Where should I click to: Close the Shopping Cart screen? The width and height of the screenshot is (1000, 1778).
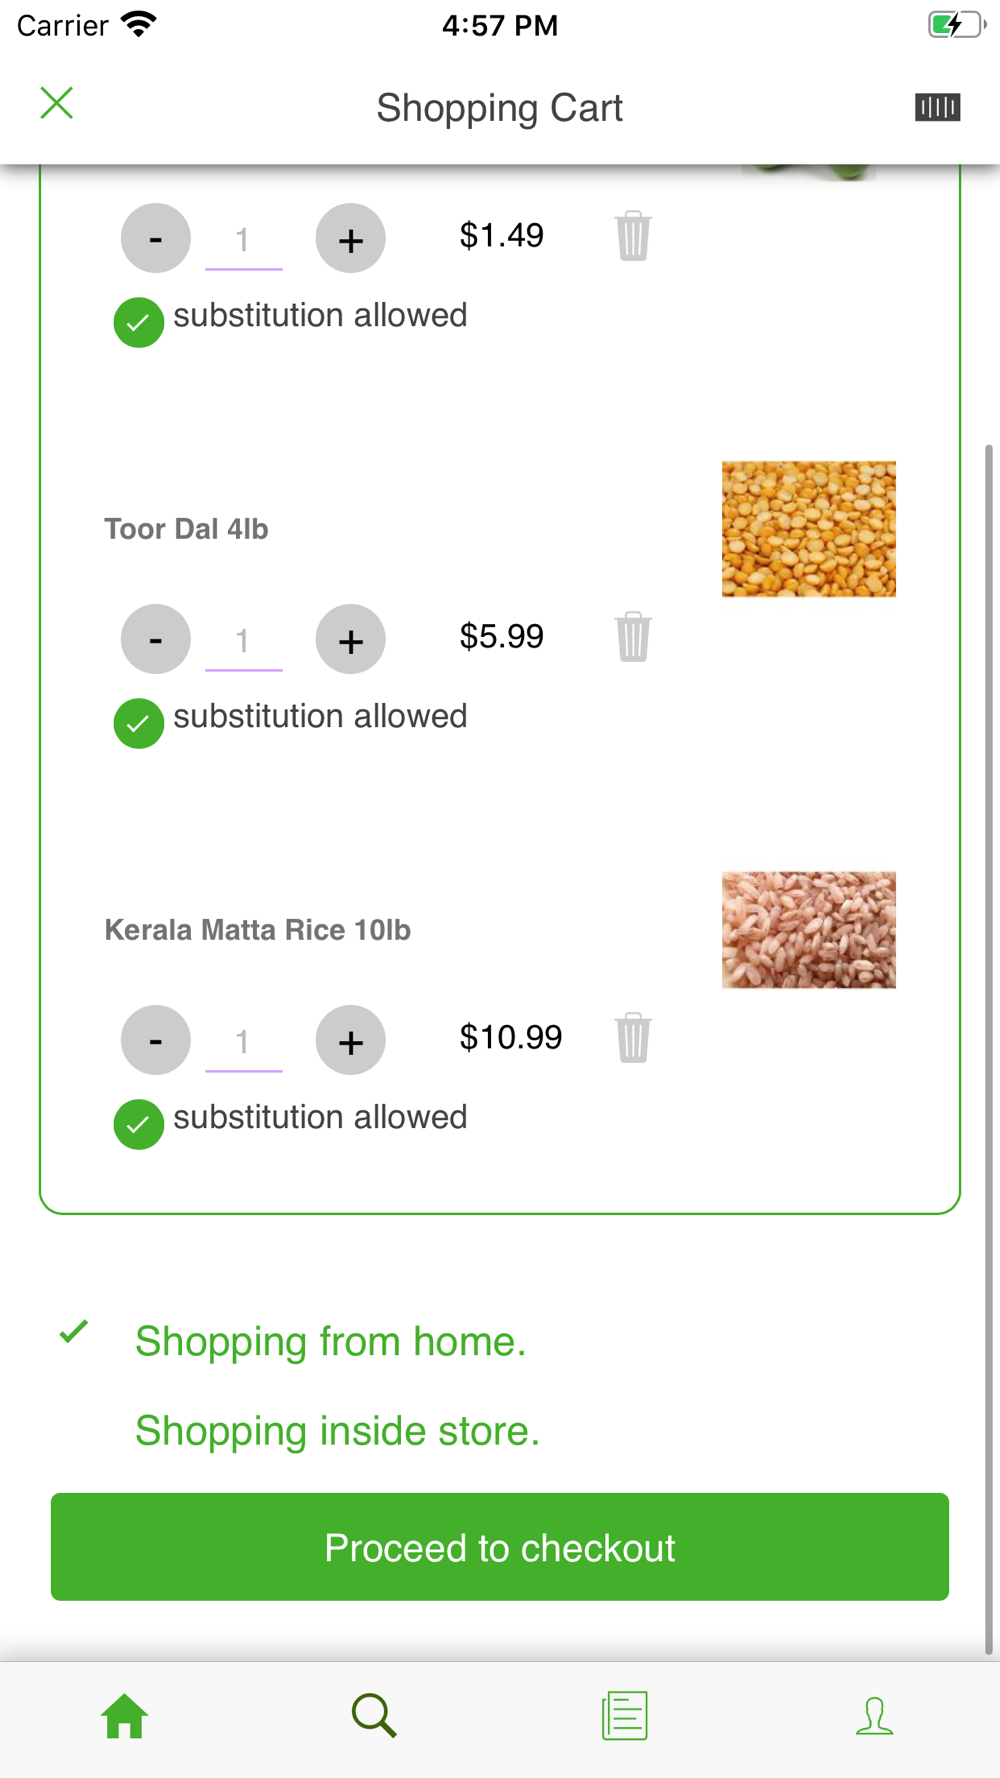pyautogui.click(x=57, y=103)
